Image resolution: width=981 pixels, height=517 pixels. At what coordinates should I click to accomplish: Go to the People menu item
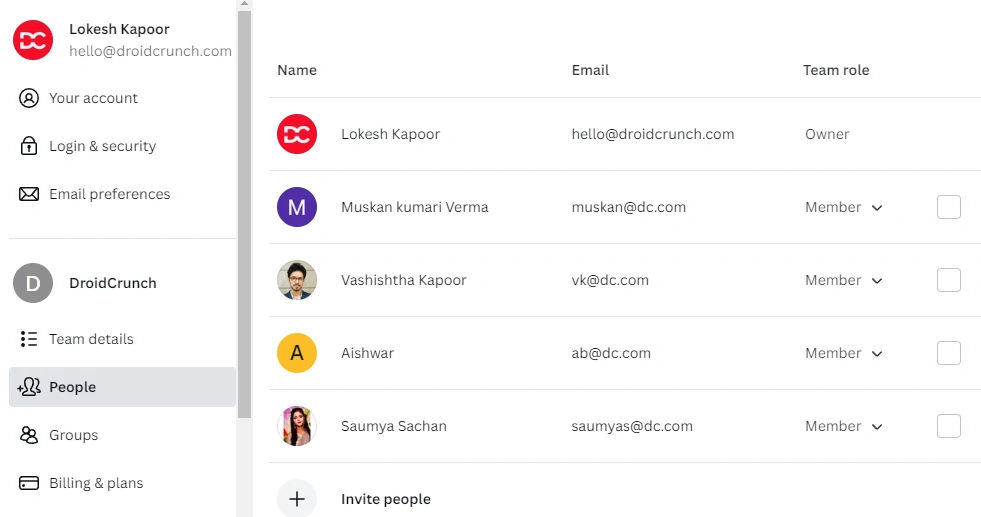point(123,387)
